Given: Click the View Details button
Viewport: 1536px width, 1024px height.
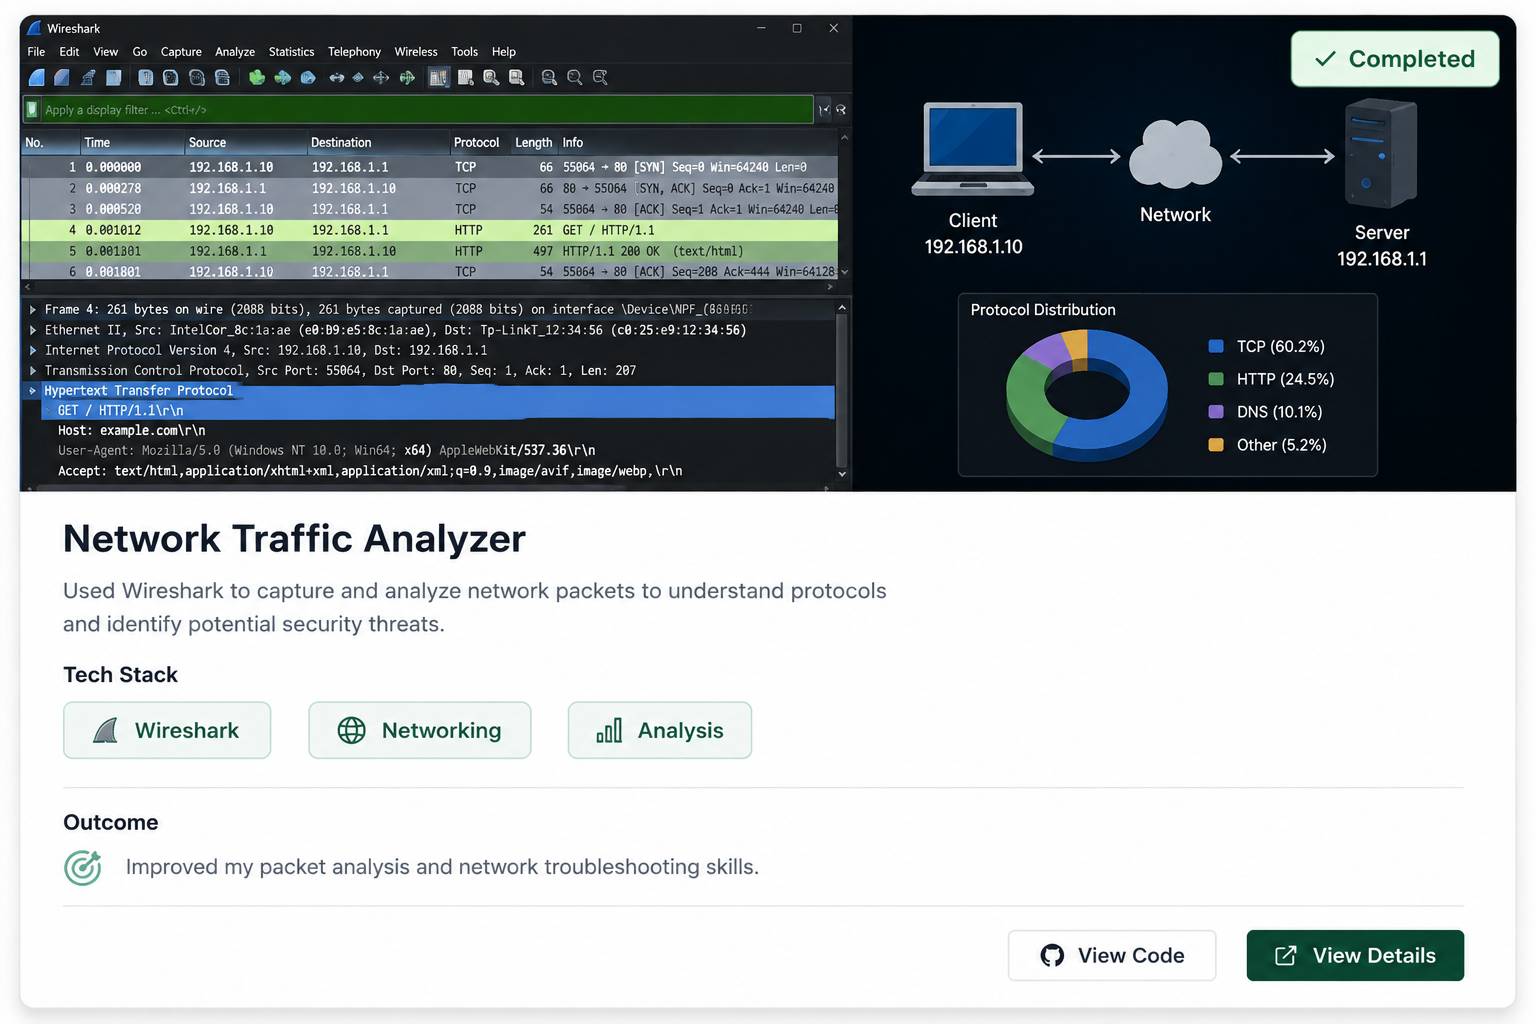Looking at the screenshot, I should (1355, 955).
